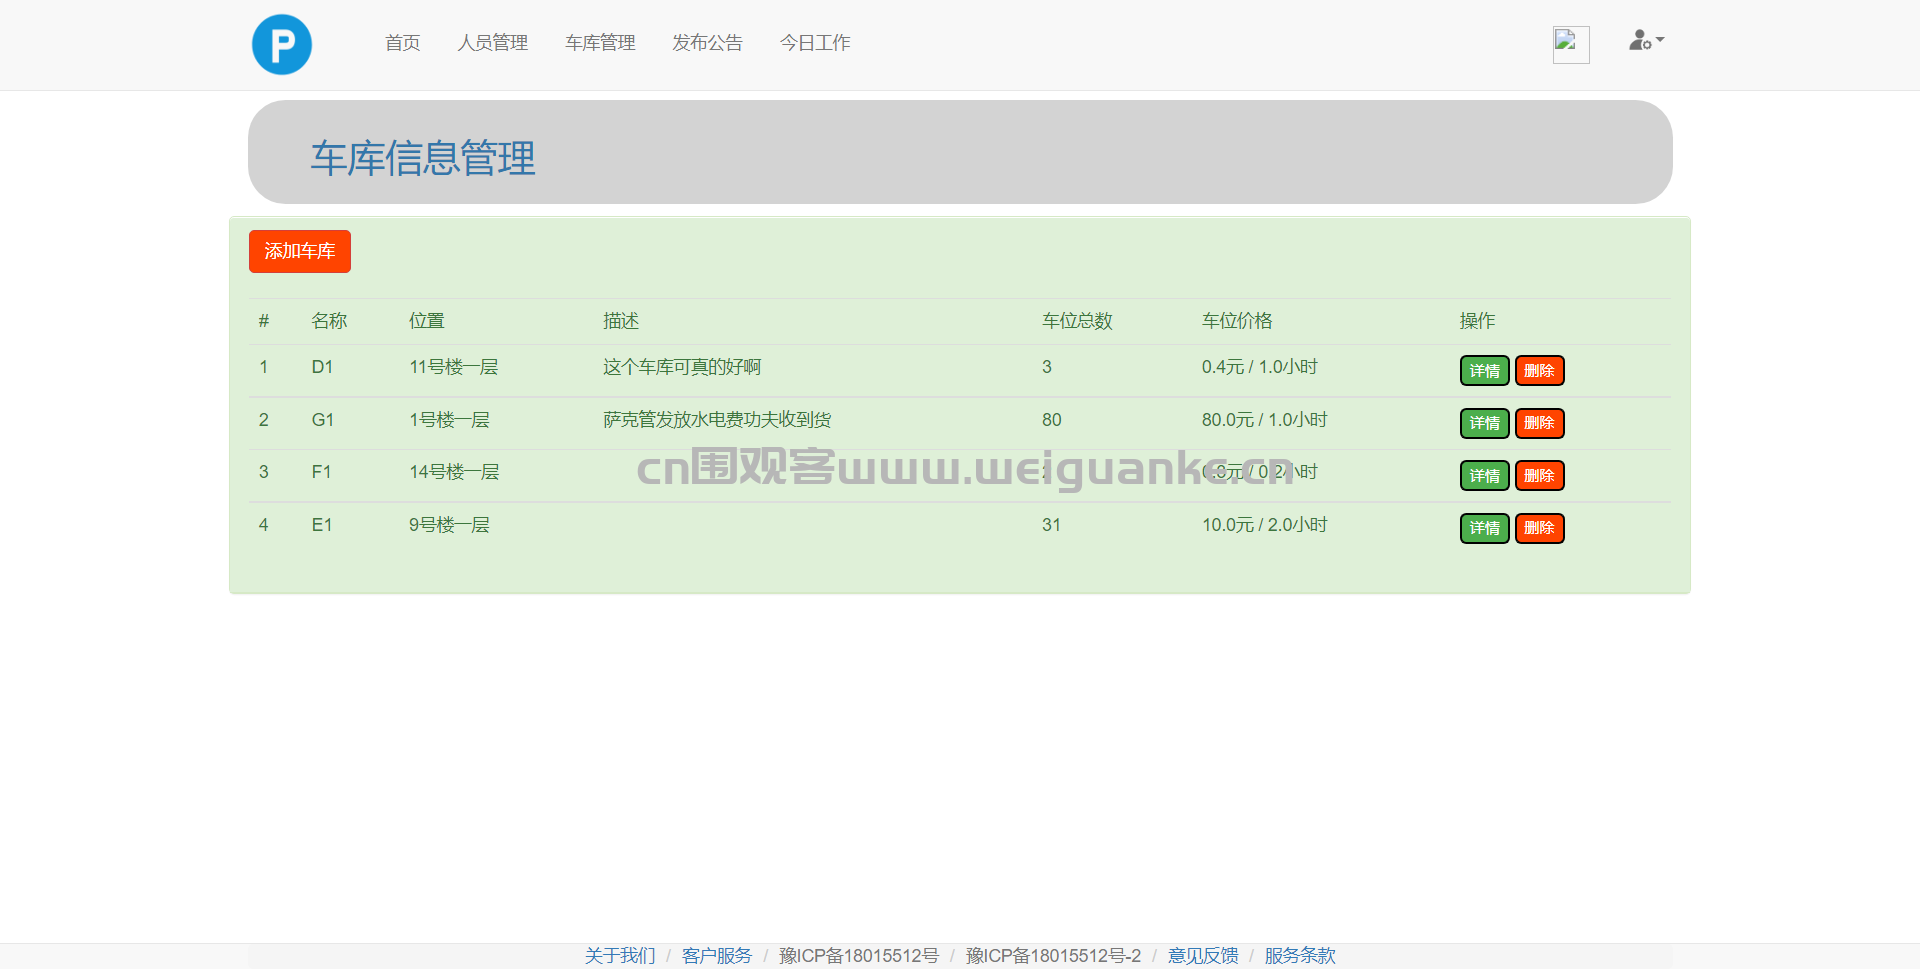
Task: Open 人员管理 menu item
Action: (x=493, y=43)
